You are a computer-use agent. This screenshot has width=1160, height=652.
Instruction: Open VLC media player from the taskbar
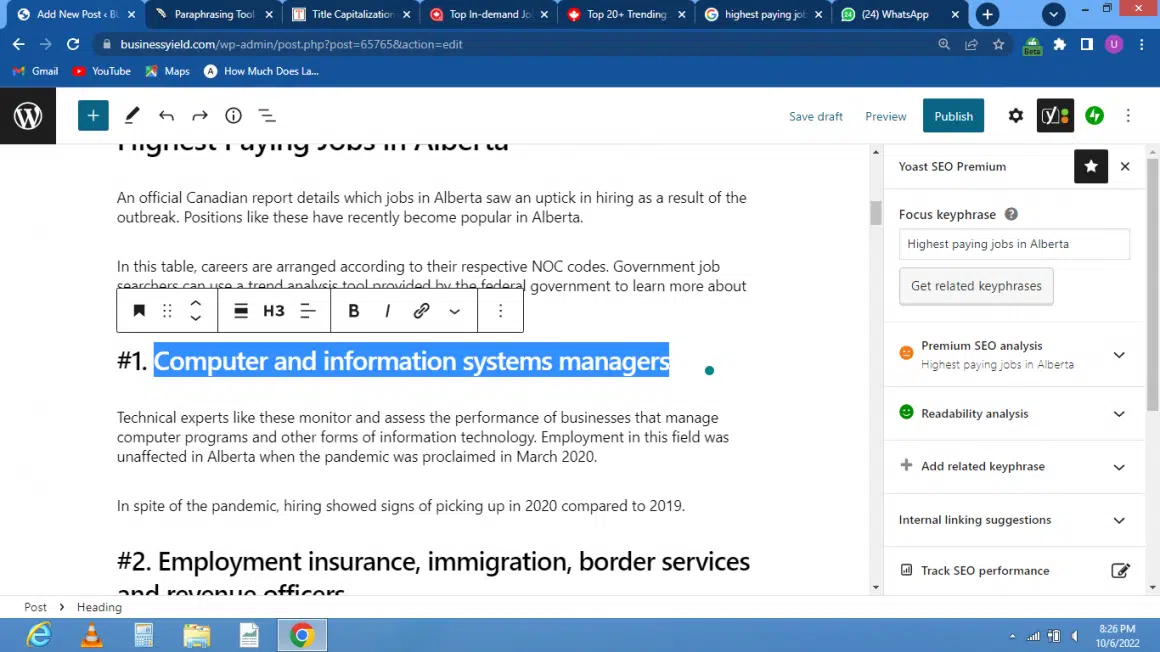[92, 635]
